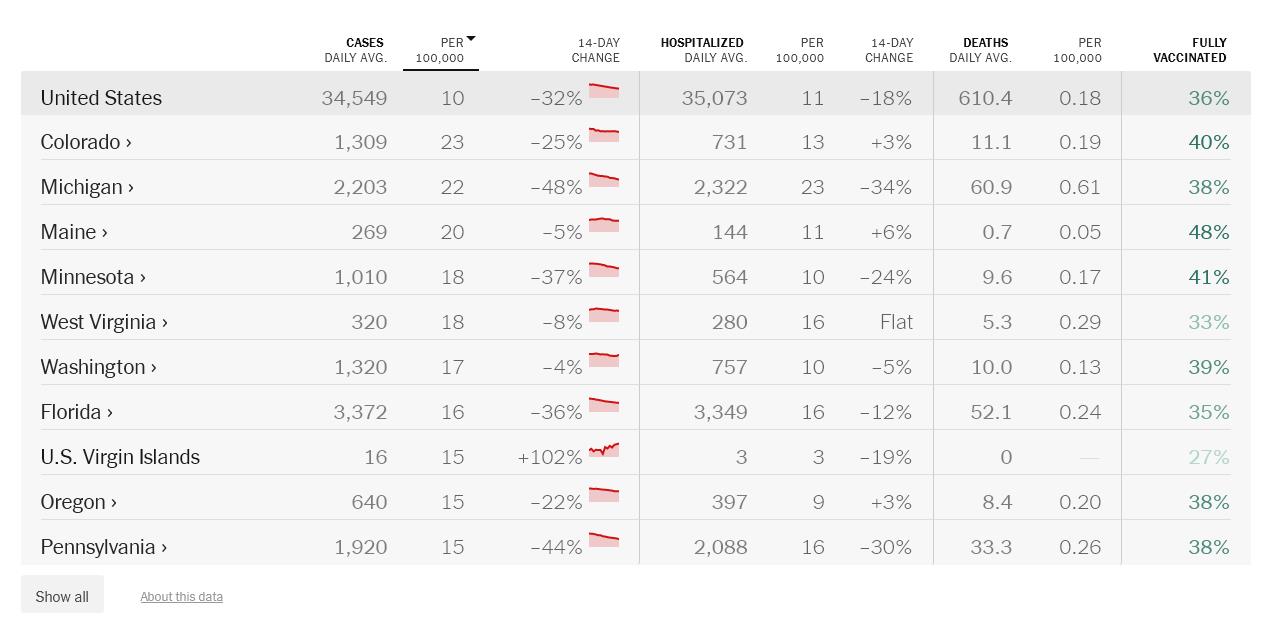Open the Colorado state page link
This screenshot has height=631, width=1267.
click(x=86, y=142)
